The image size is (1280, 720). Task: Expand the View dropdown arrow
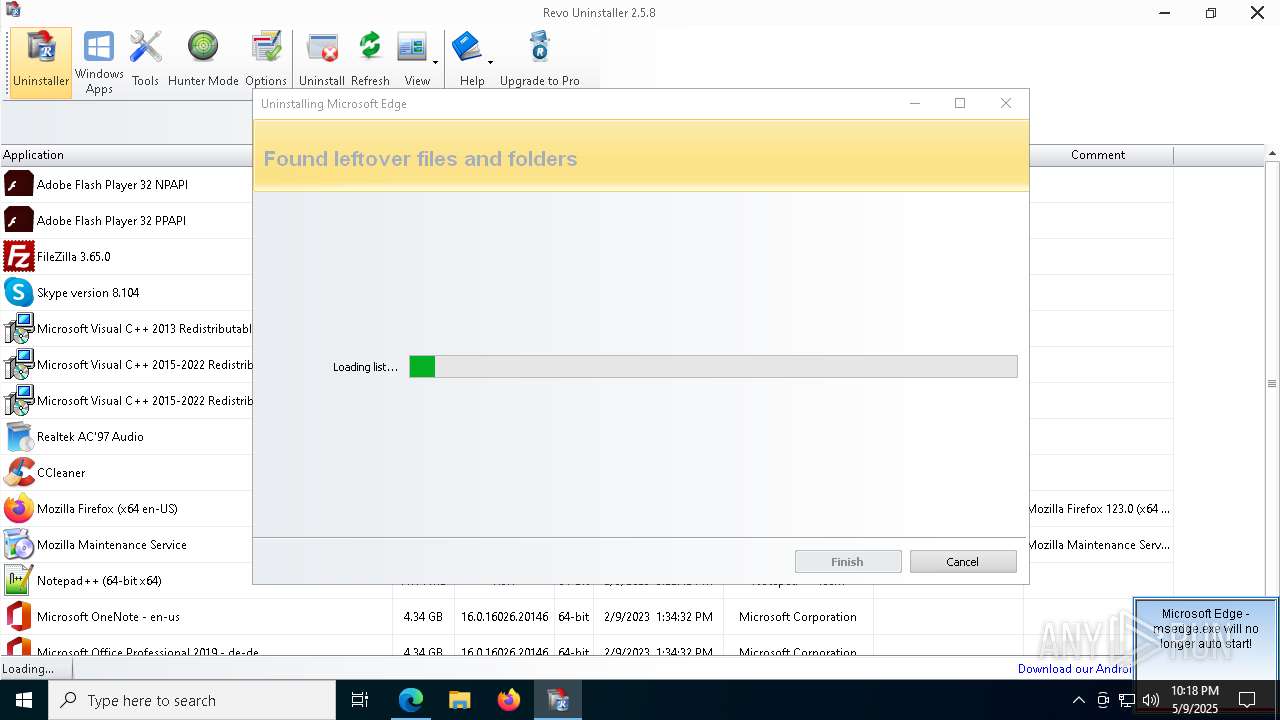coord(435,62)
